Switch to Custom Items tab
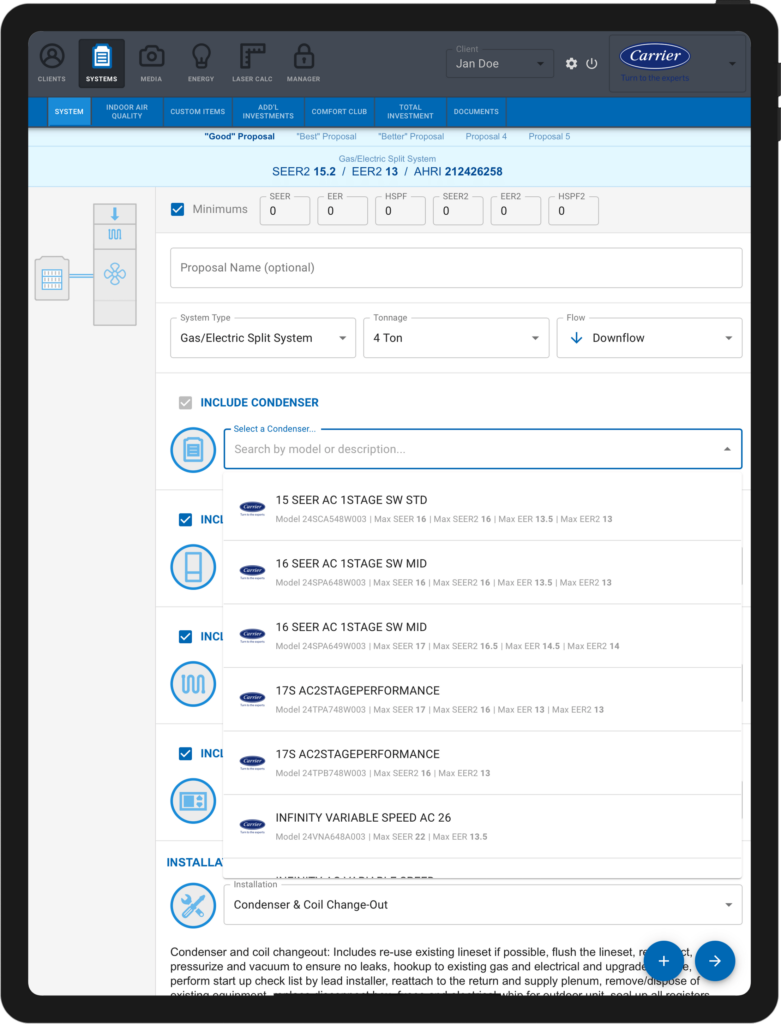The image size is (781, 1024). pos(198,112)
